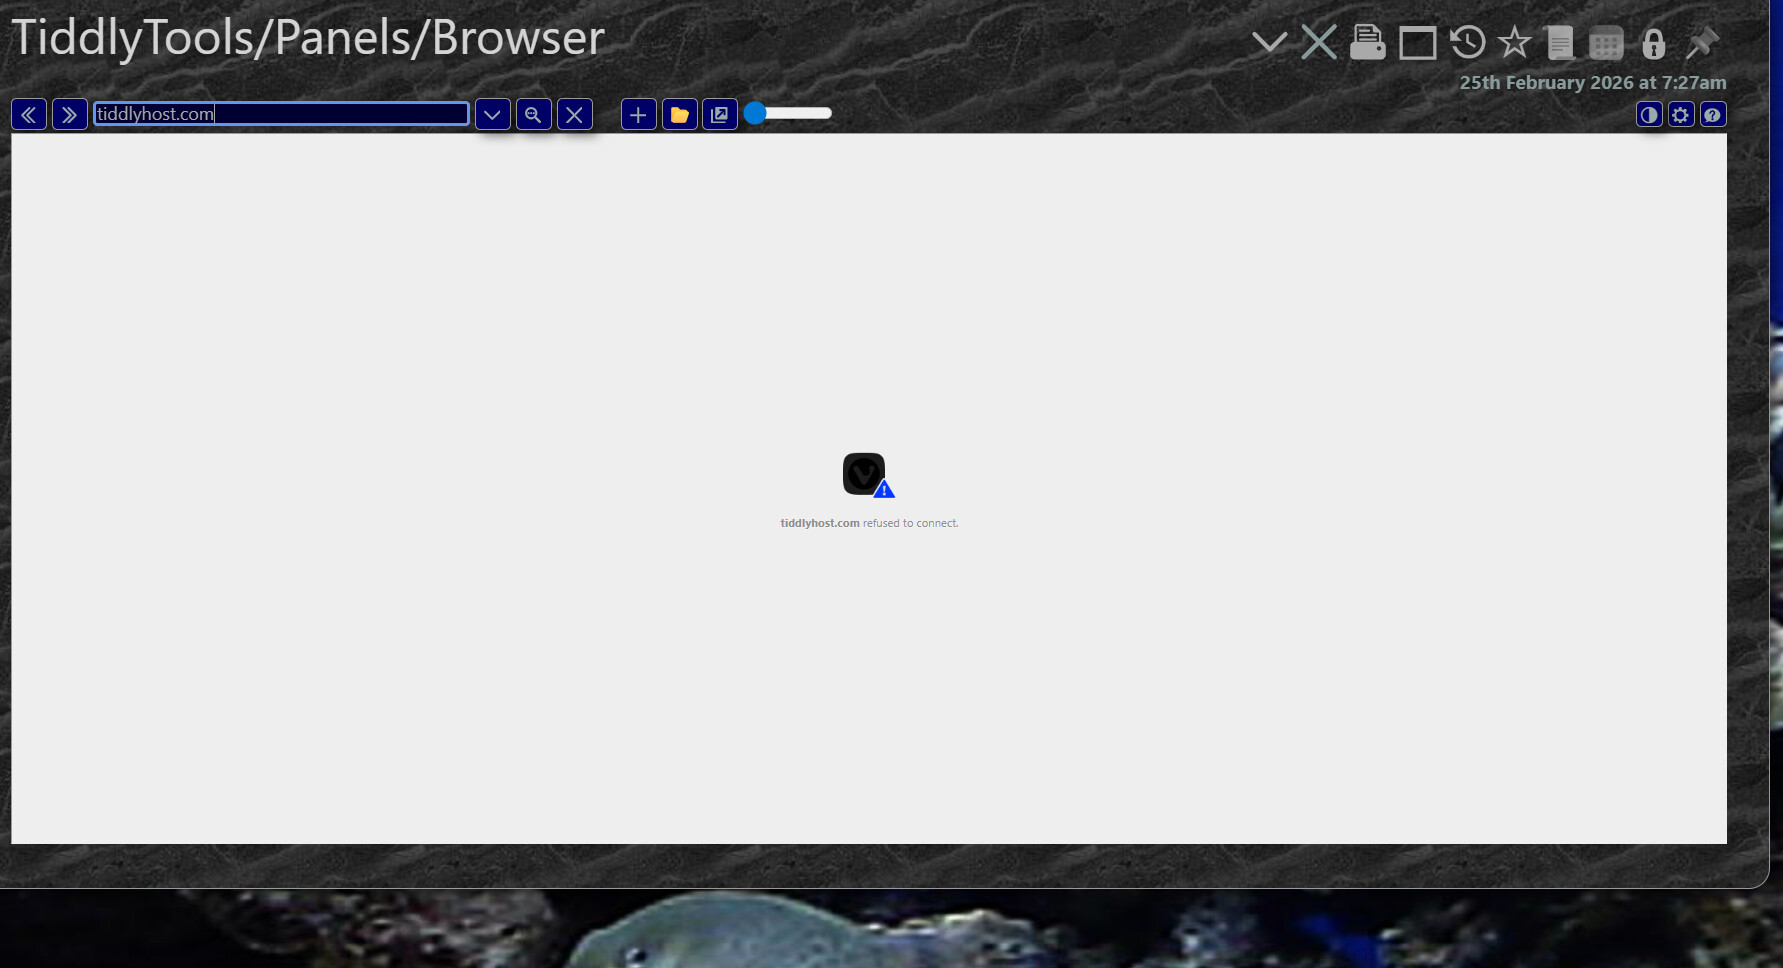1783x968 pixels.
Task: Go forward with the double-right arrow button
Action: tap(69, 115)
